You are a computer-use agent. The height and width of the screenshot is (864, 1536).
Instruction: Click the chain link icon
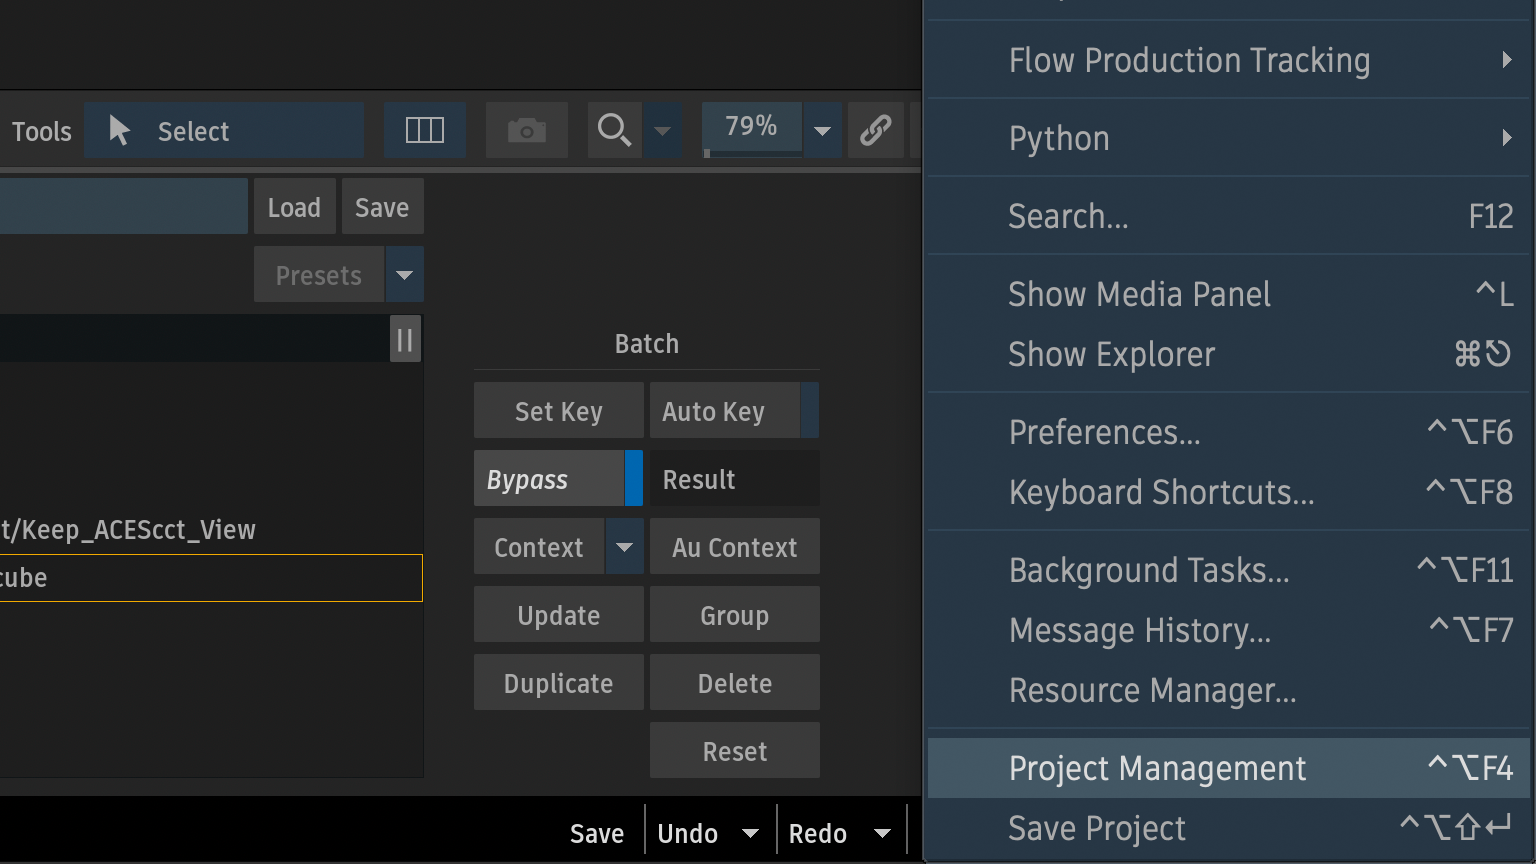click(875, 131)
